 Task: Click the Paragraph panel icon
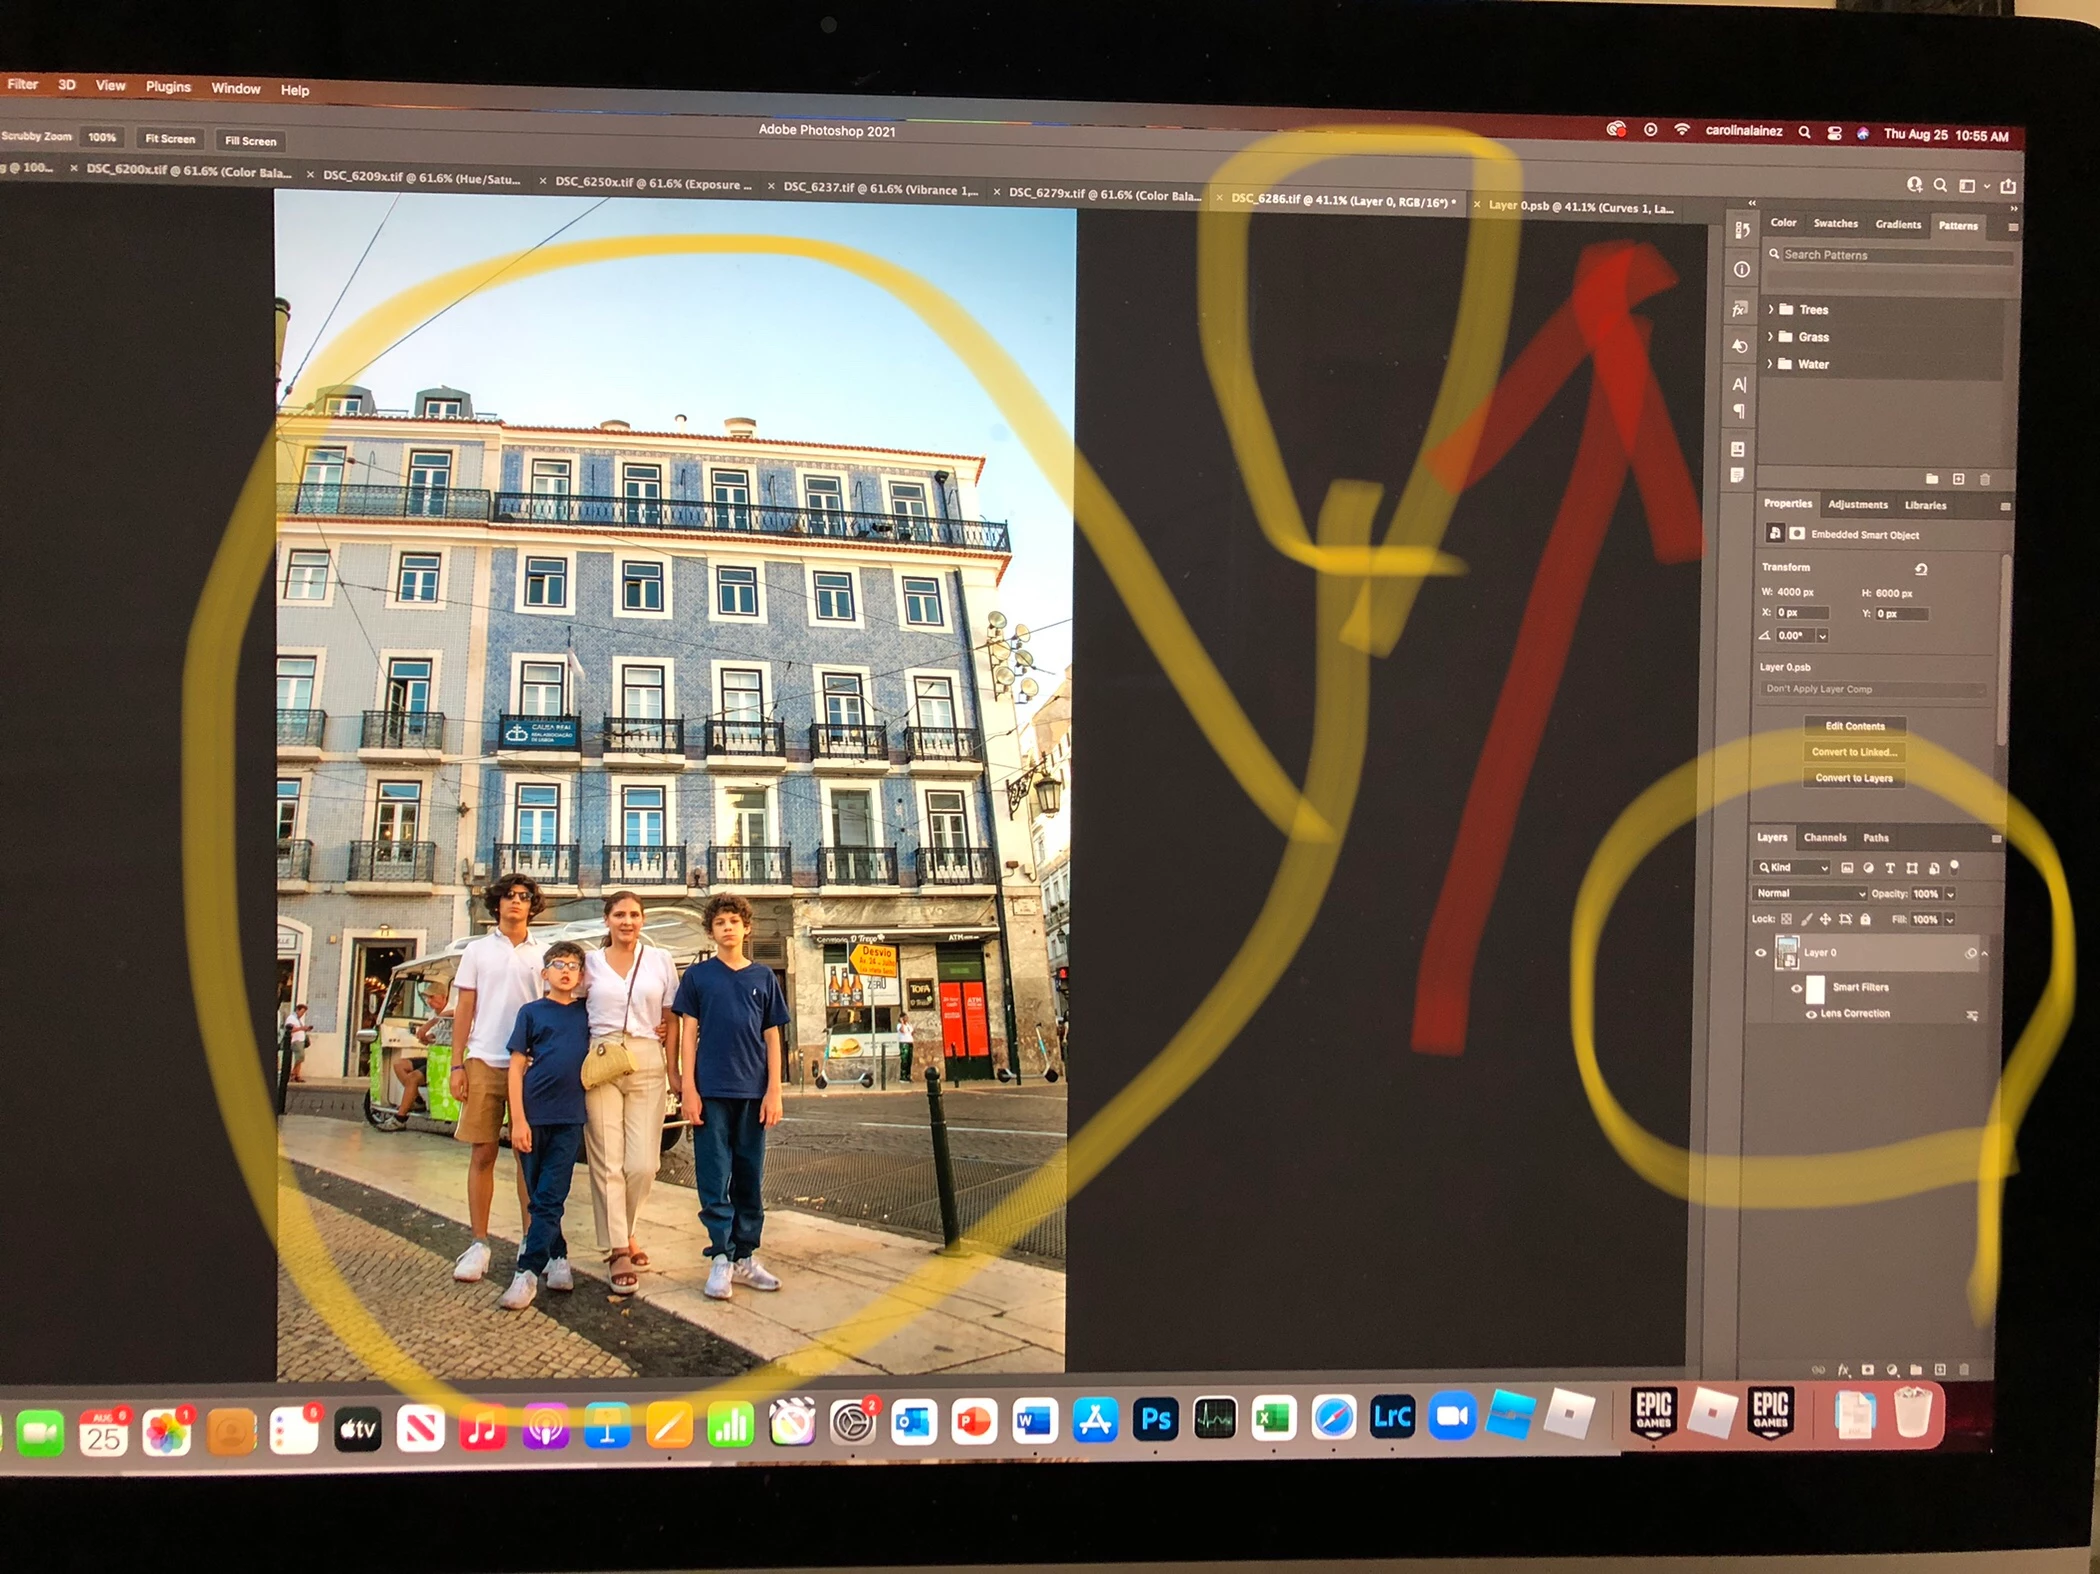pyautogui.click(x=1739, y=412)
